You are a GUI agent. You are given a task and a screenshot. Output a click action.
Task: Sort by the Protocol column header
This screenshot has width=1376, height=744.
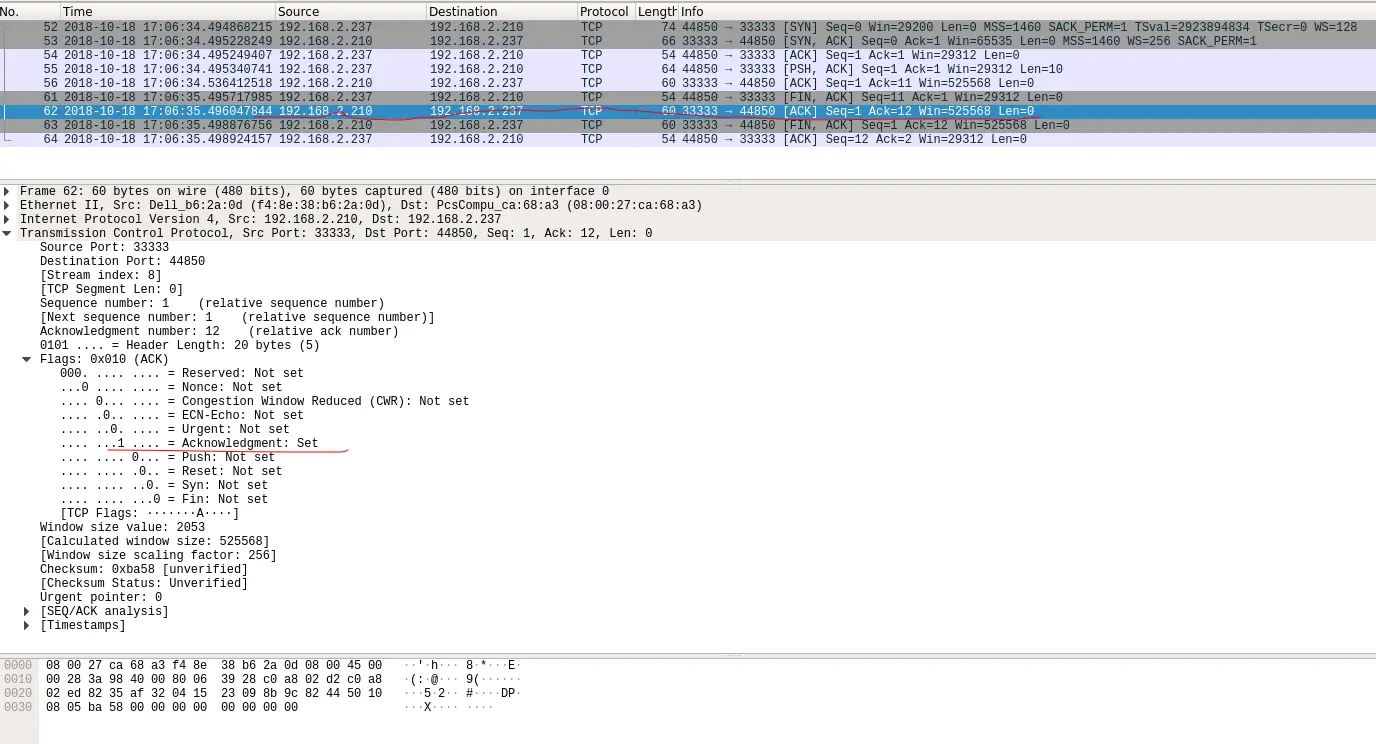coord(606,11)
